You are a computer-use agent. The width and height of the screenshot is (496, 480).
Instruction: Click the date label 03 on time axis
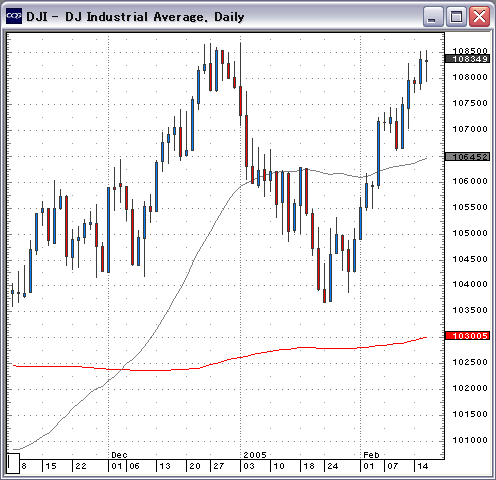249,466
